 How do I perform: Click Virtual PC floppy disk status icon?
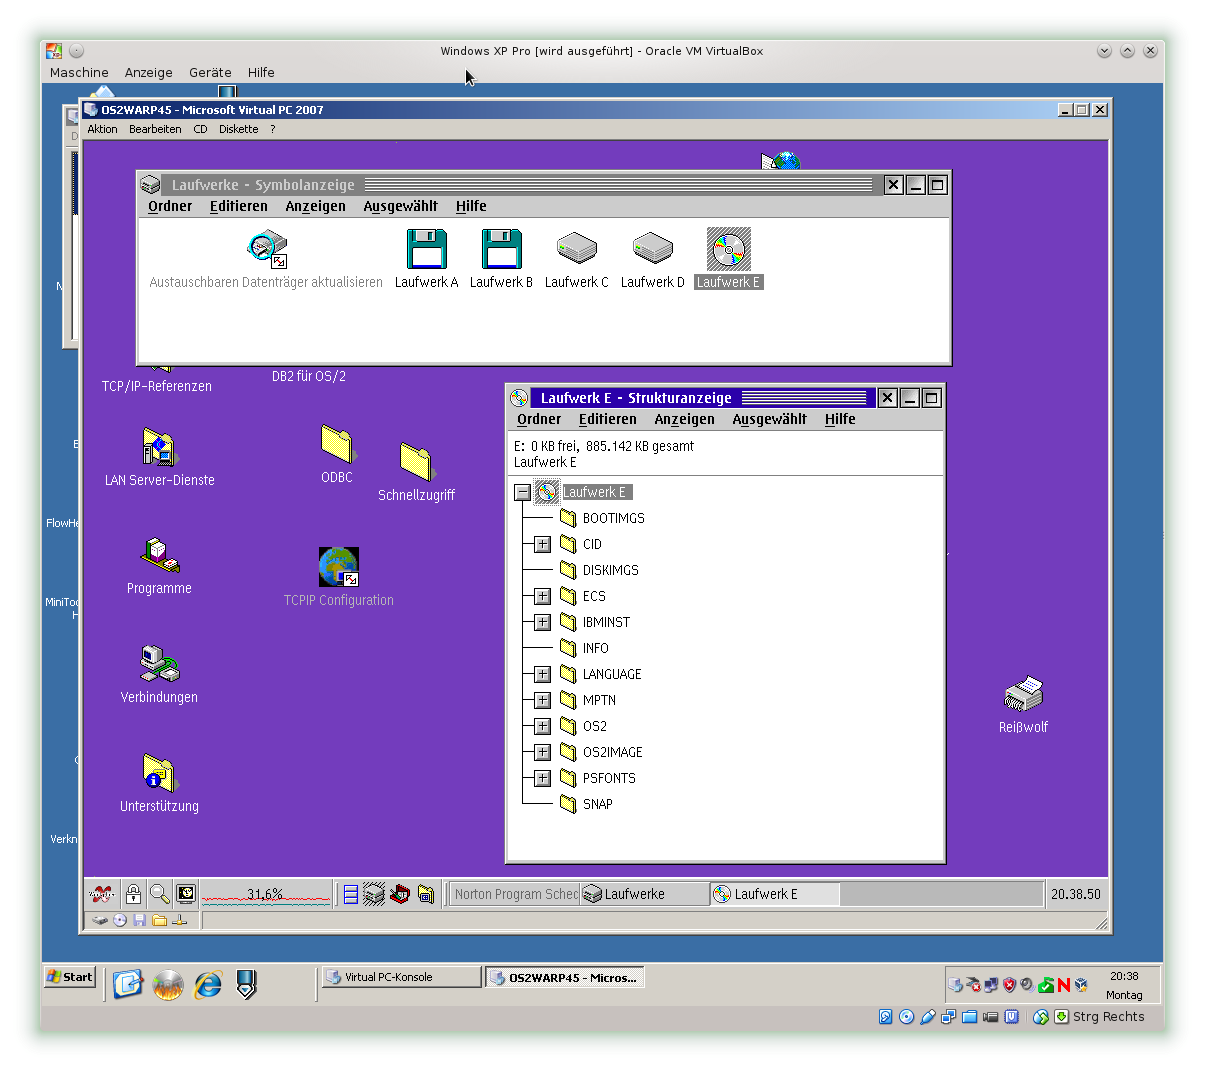pos(139,920)
